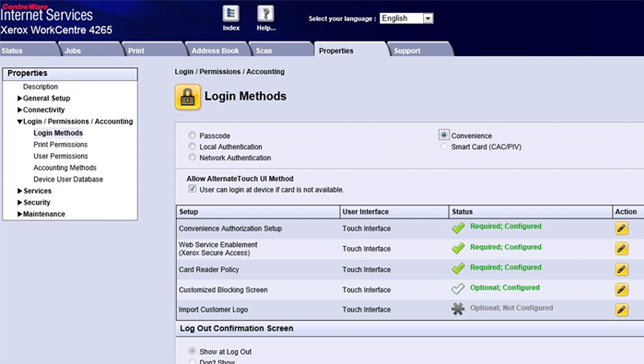Click the Login Methods padlock icon
The height and width of the screenshot is (364, 644).
click(188, 97)
